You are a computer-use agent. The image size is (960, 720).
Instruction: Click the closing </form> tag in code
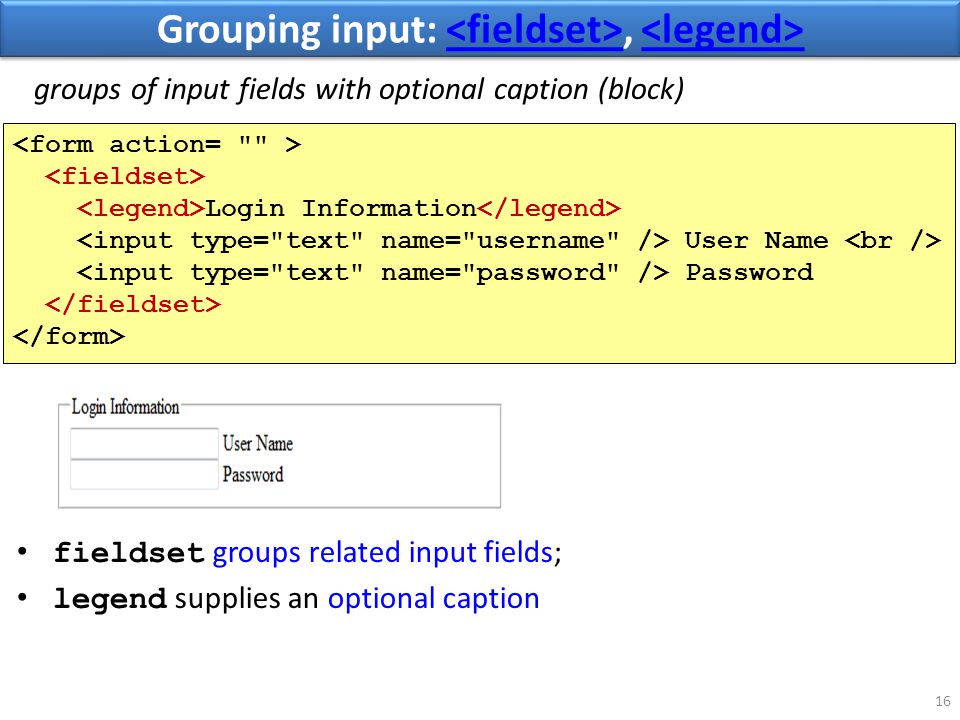coord(69,336)
